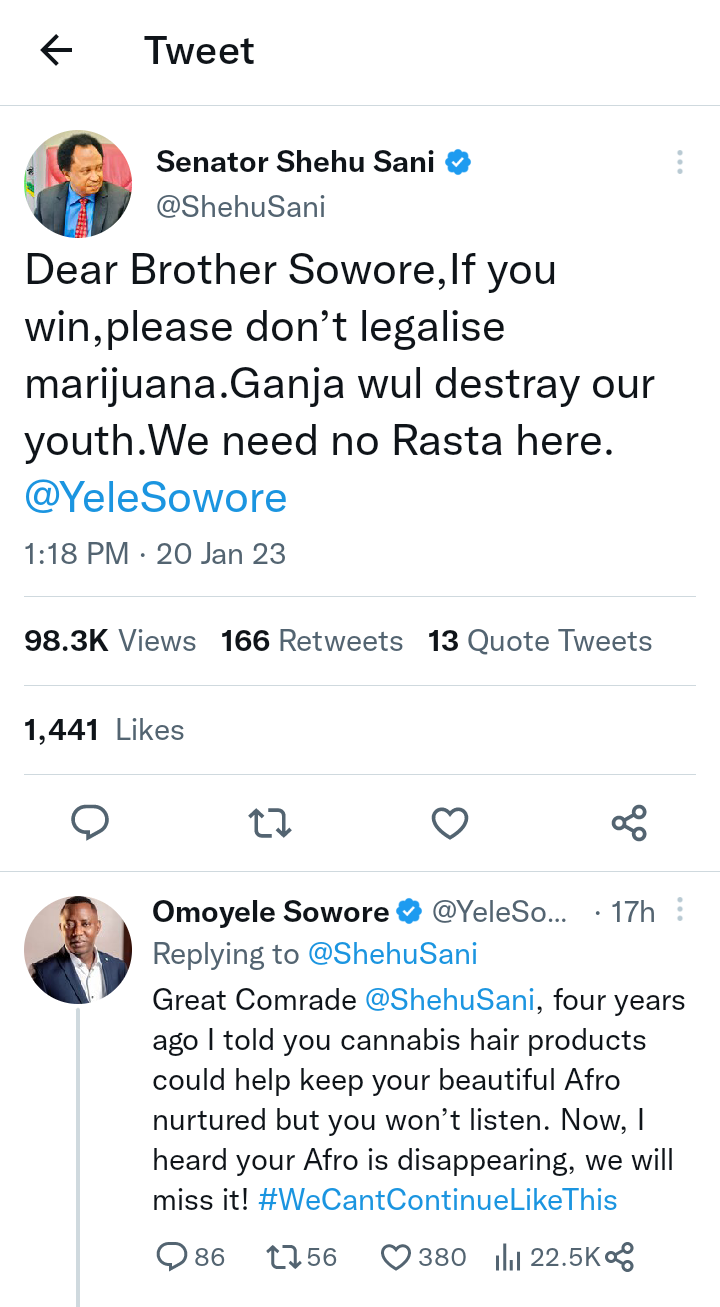Share the main tweet
The width and height of the screenshot is (720, 1307).
(629, 823)
